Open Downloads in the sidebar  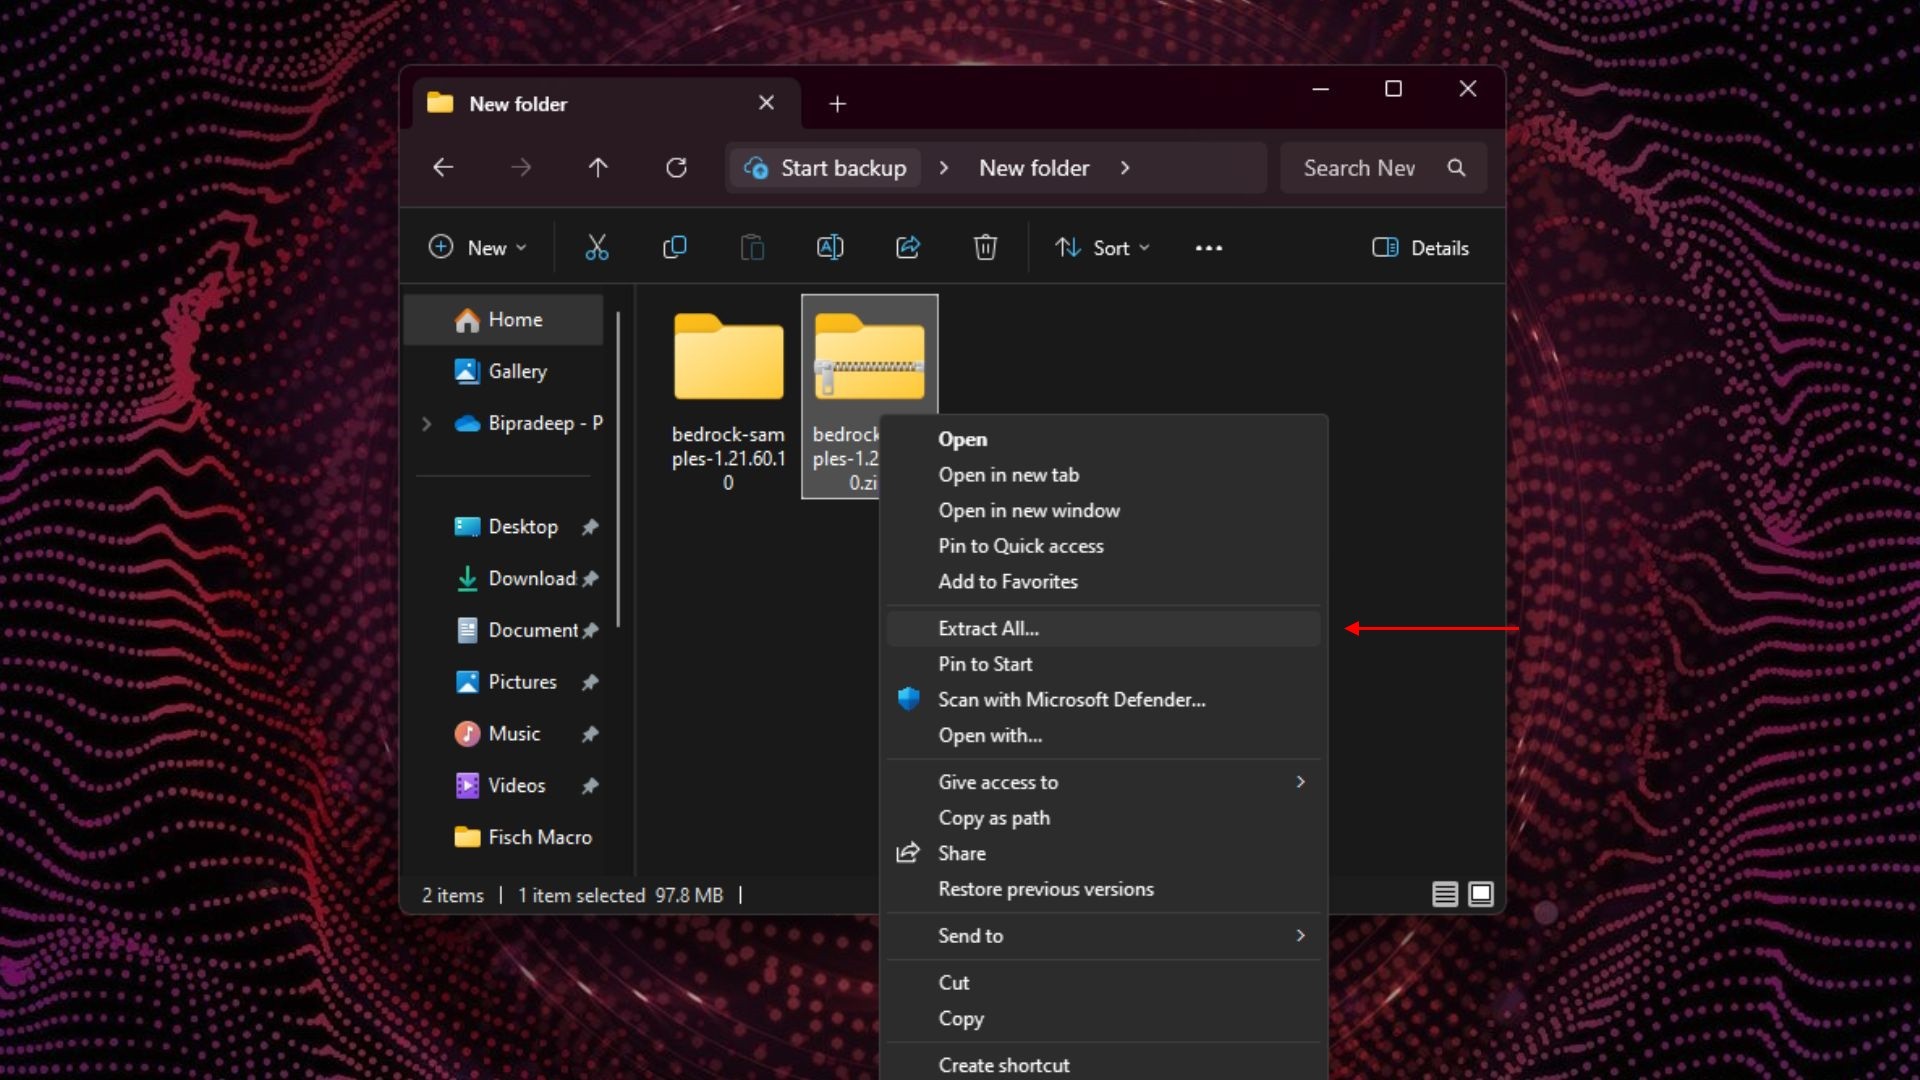[515, 578]
